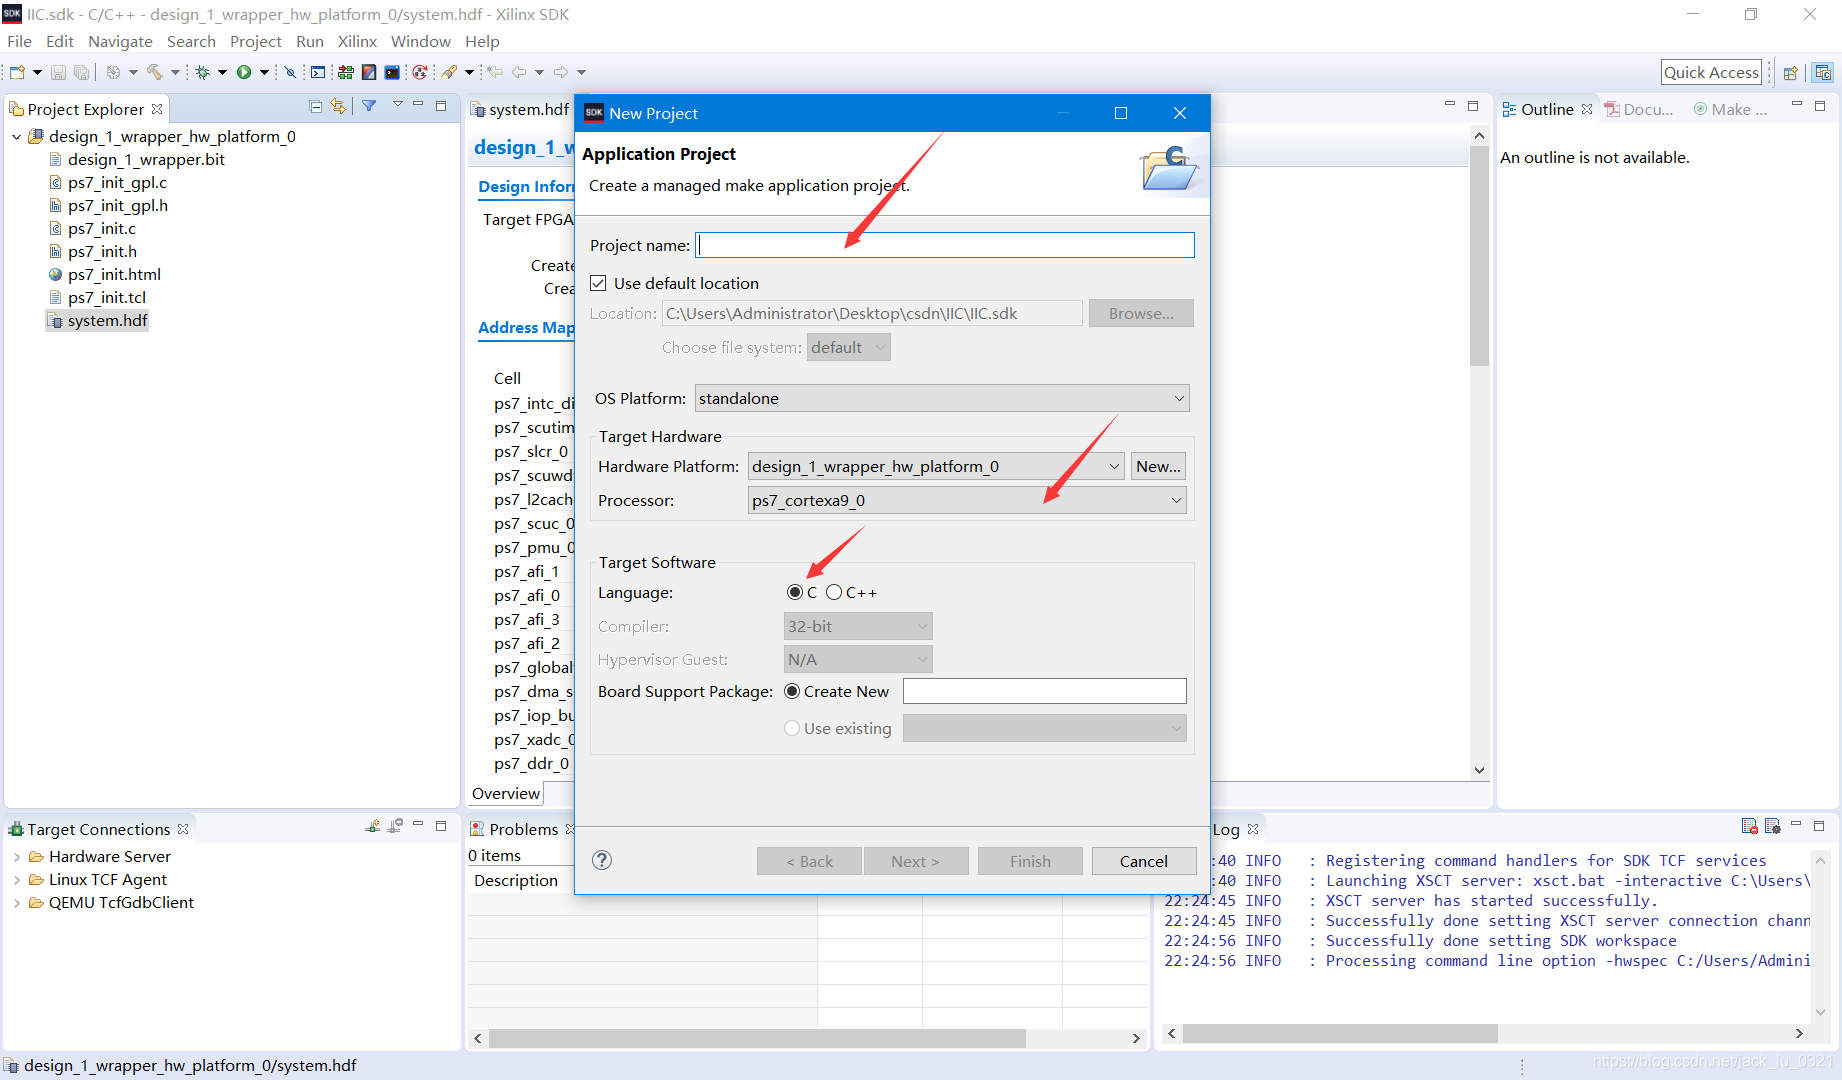Click the Debug bug toolbar icon
Image resolution: width=1842 pixels, height=1080 pixels.
tap(202, 72)
